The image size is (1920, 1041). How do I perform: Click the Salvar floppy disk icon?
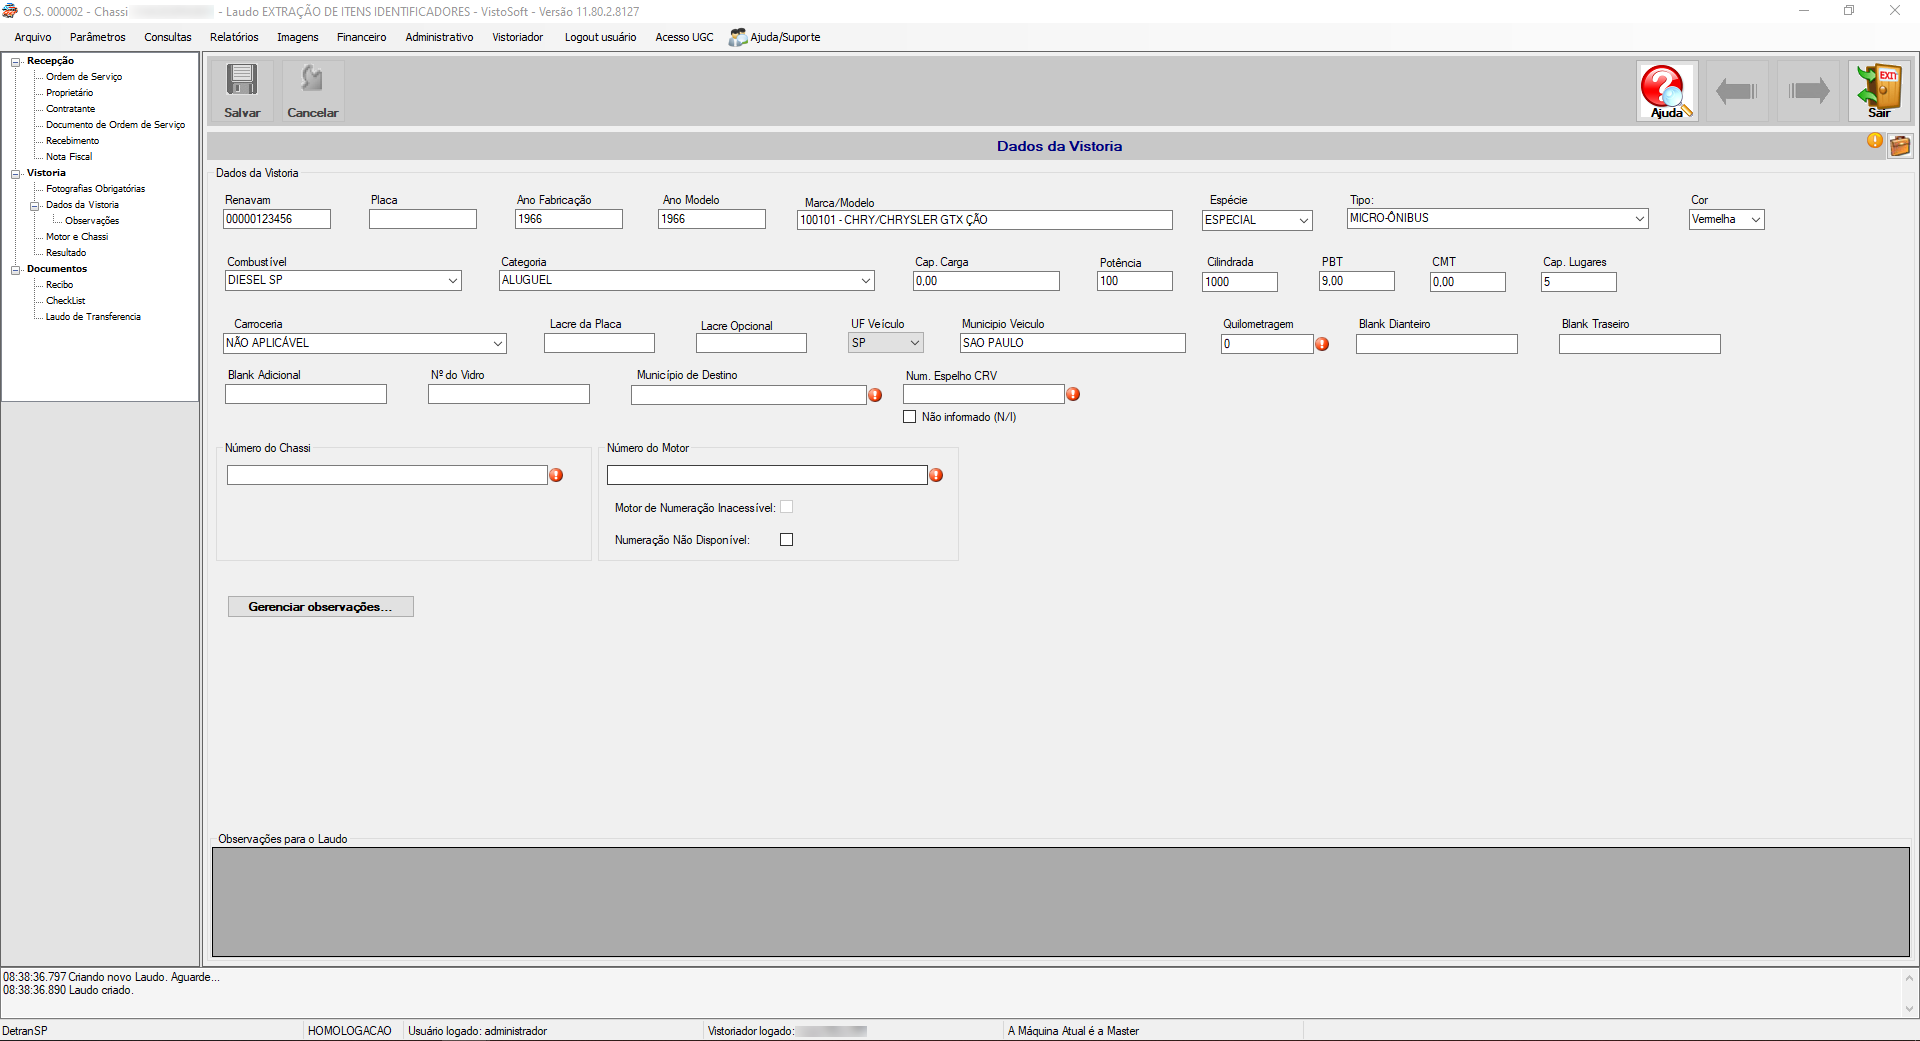(242, 90)
